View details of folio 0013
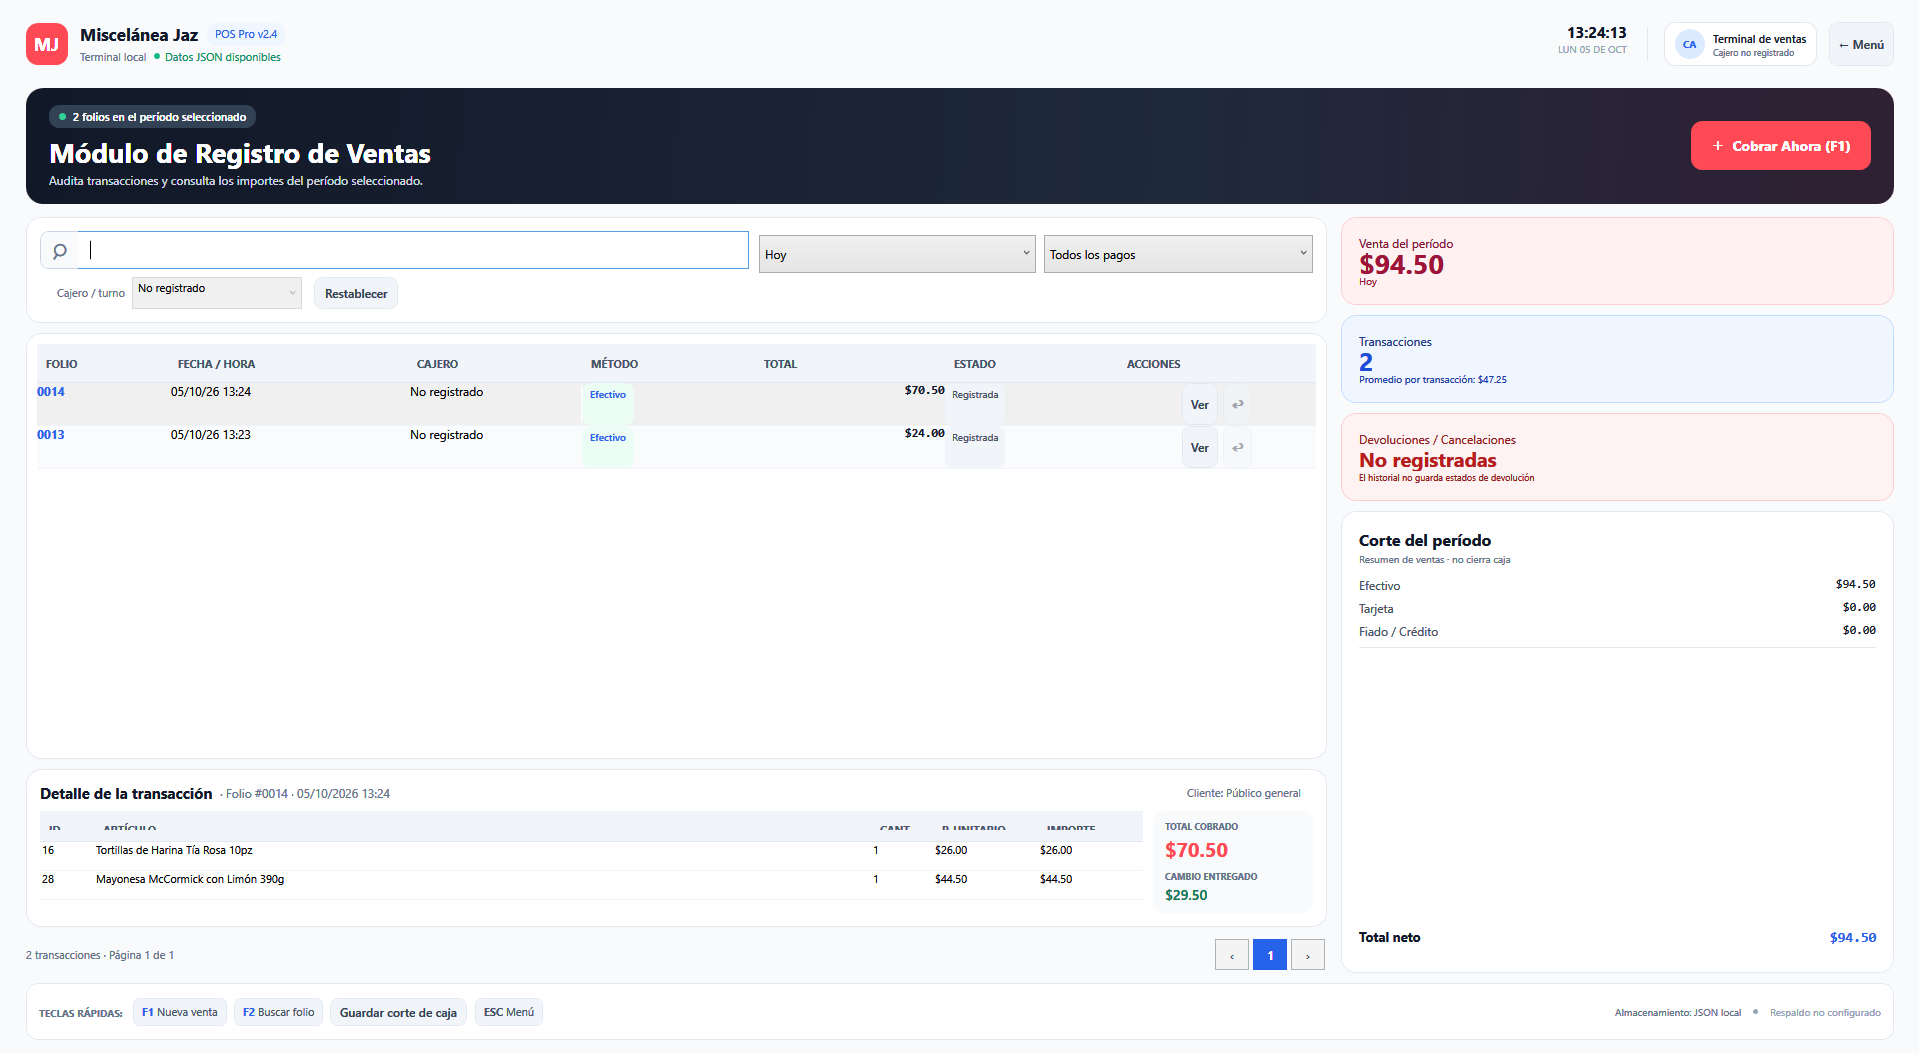This screenshot has width=1919, height=1053. point(1200,447)
